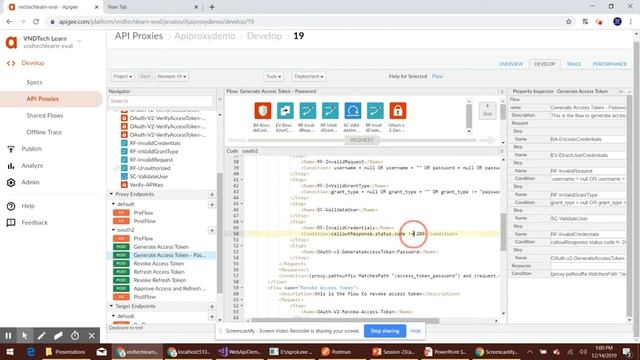Go to API Proxies breadcrumb
The width and height of the screenshot is (640, 360).
[x=139, y=36]
